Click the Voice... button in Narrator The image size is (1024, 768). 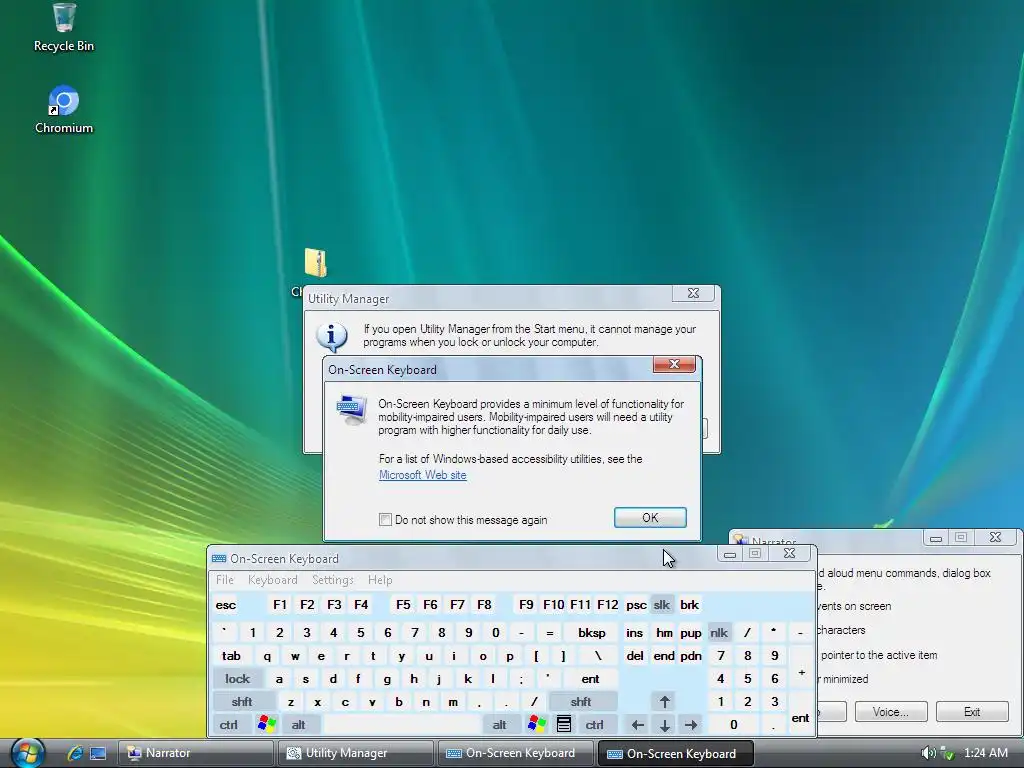click(x=891, y=711)
